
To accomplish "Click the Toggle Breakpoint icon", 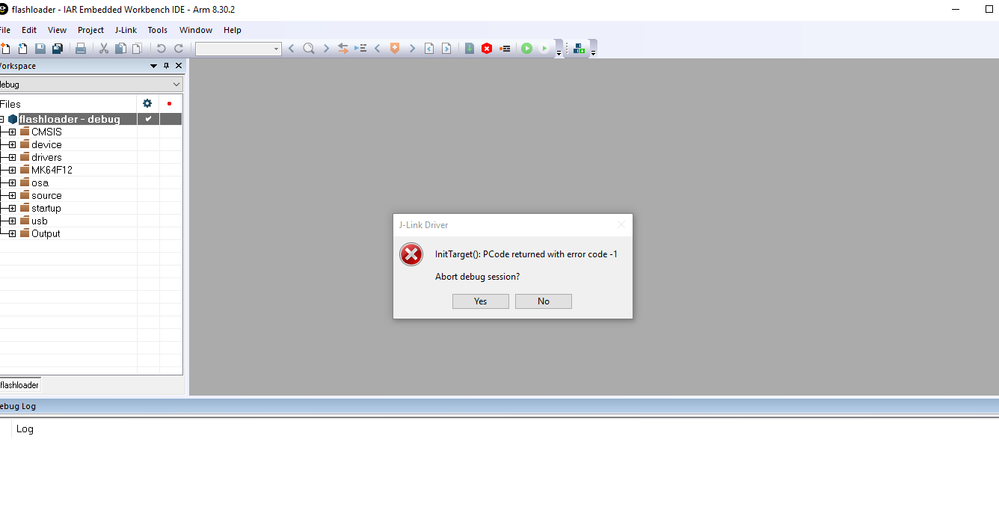I will [505, 48].
